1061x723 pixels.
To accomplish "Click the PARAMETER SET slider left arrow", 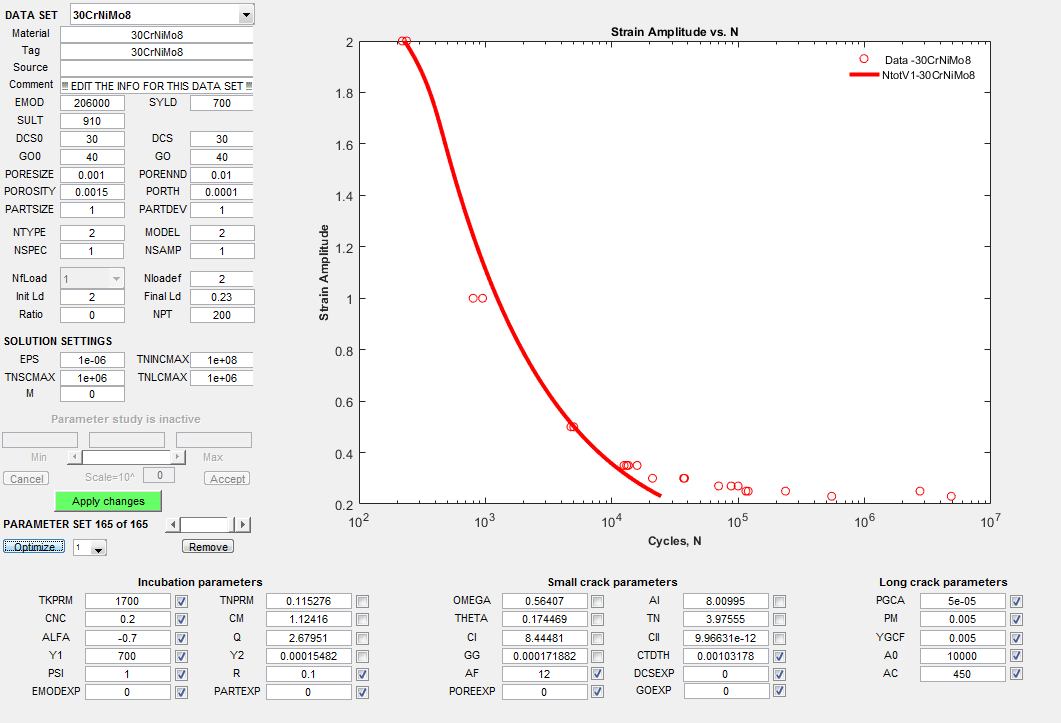I will (172, 525).
